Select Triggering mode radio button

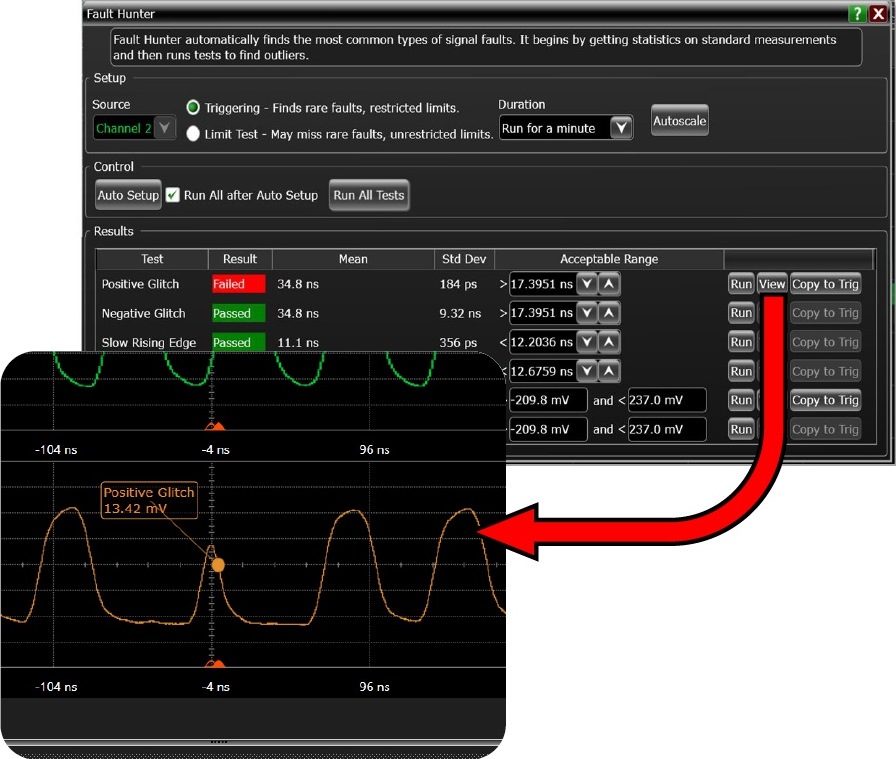click(x=194, y=108)
